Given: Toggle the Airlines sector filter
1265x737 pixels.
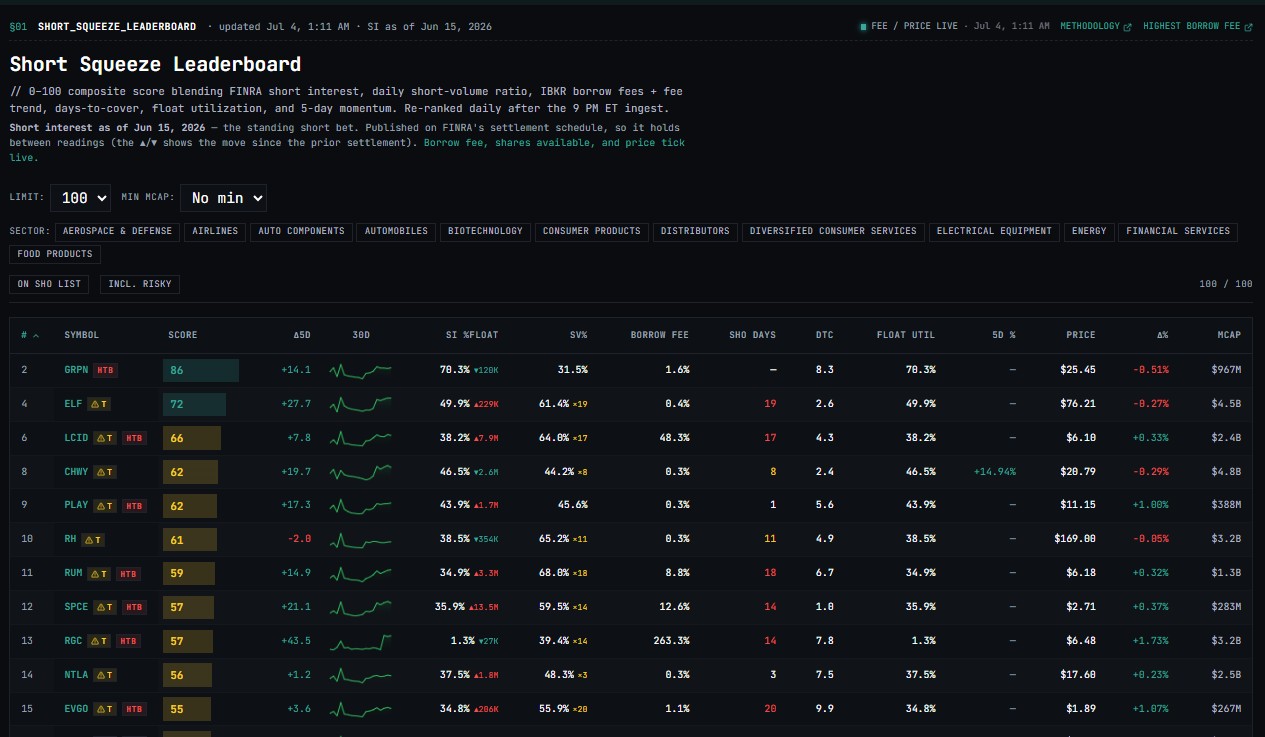Looking at the screenshot, I should 216,231.
